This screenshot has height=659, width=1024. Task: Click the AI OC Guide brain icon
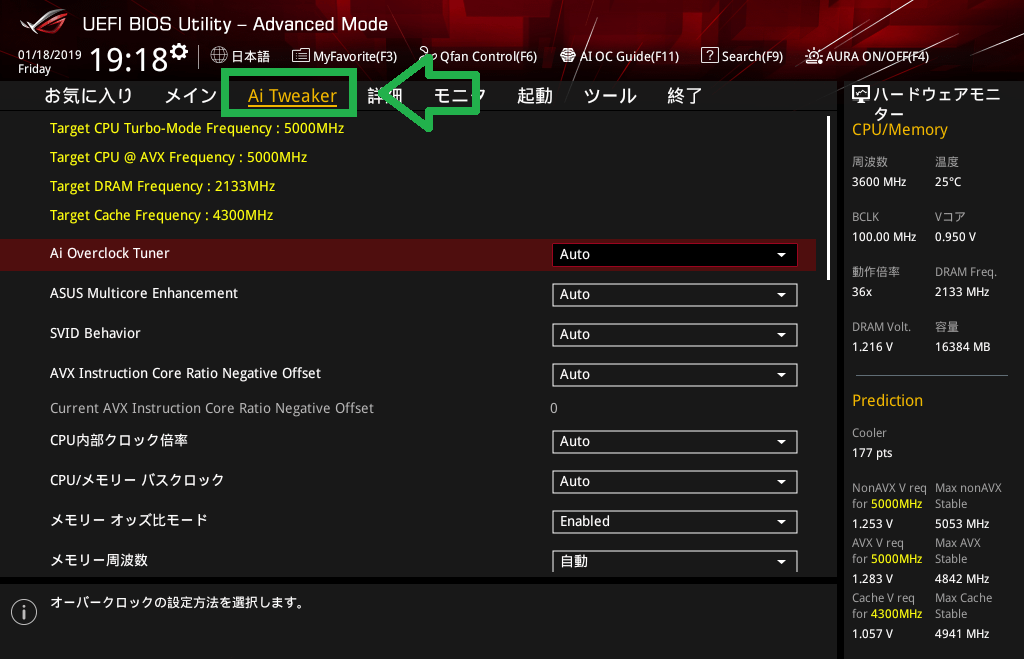click(568, 56)
